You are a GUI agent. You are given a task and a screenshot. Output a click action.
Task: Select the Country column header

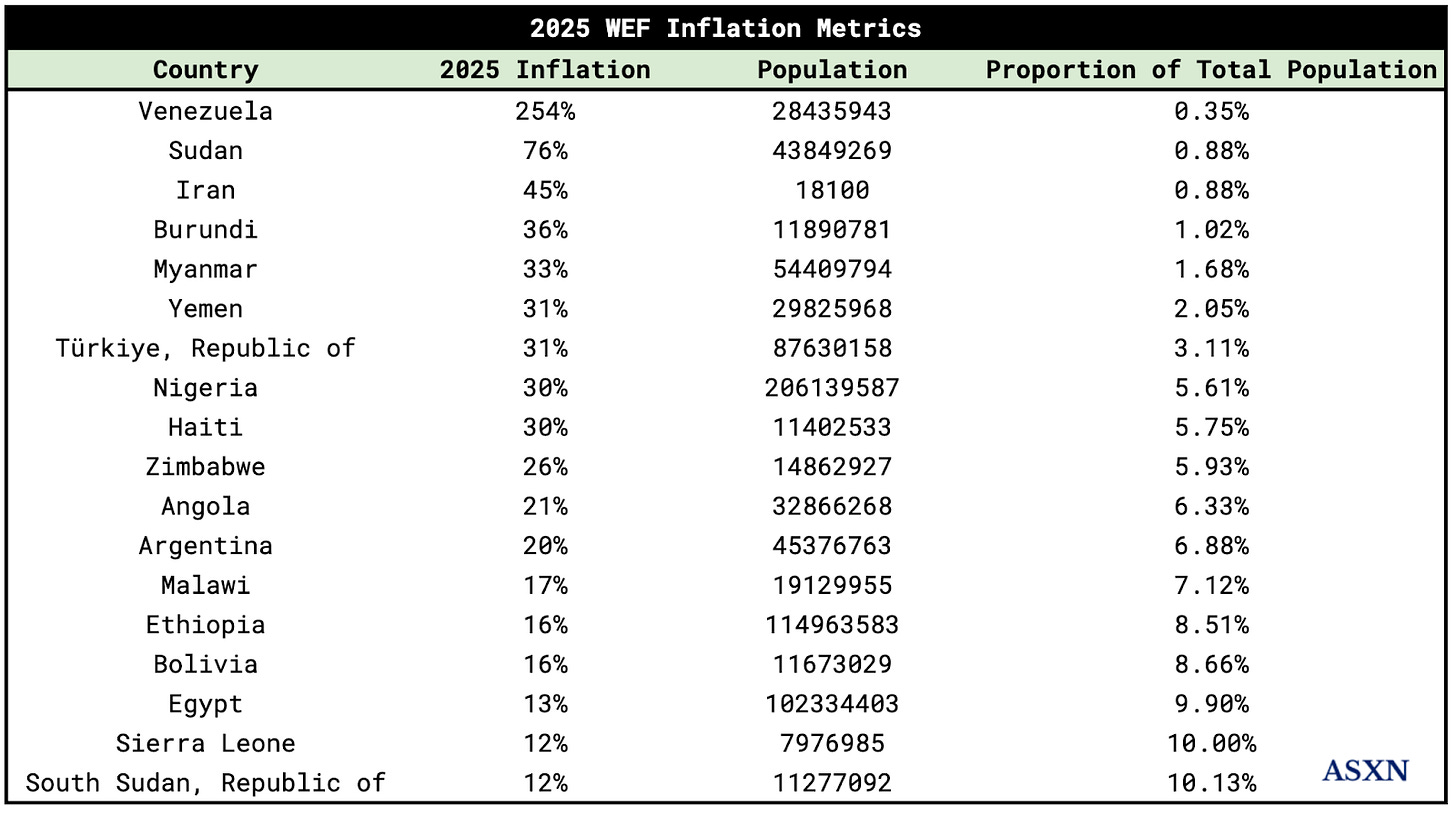pyautogui.click(x=205, y=70)
